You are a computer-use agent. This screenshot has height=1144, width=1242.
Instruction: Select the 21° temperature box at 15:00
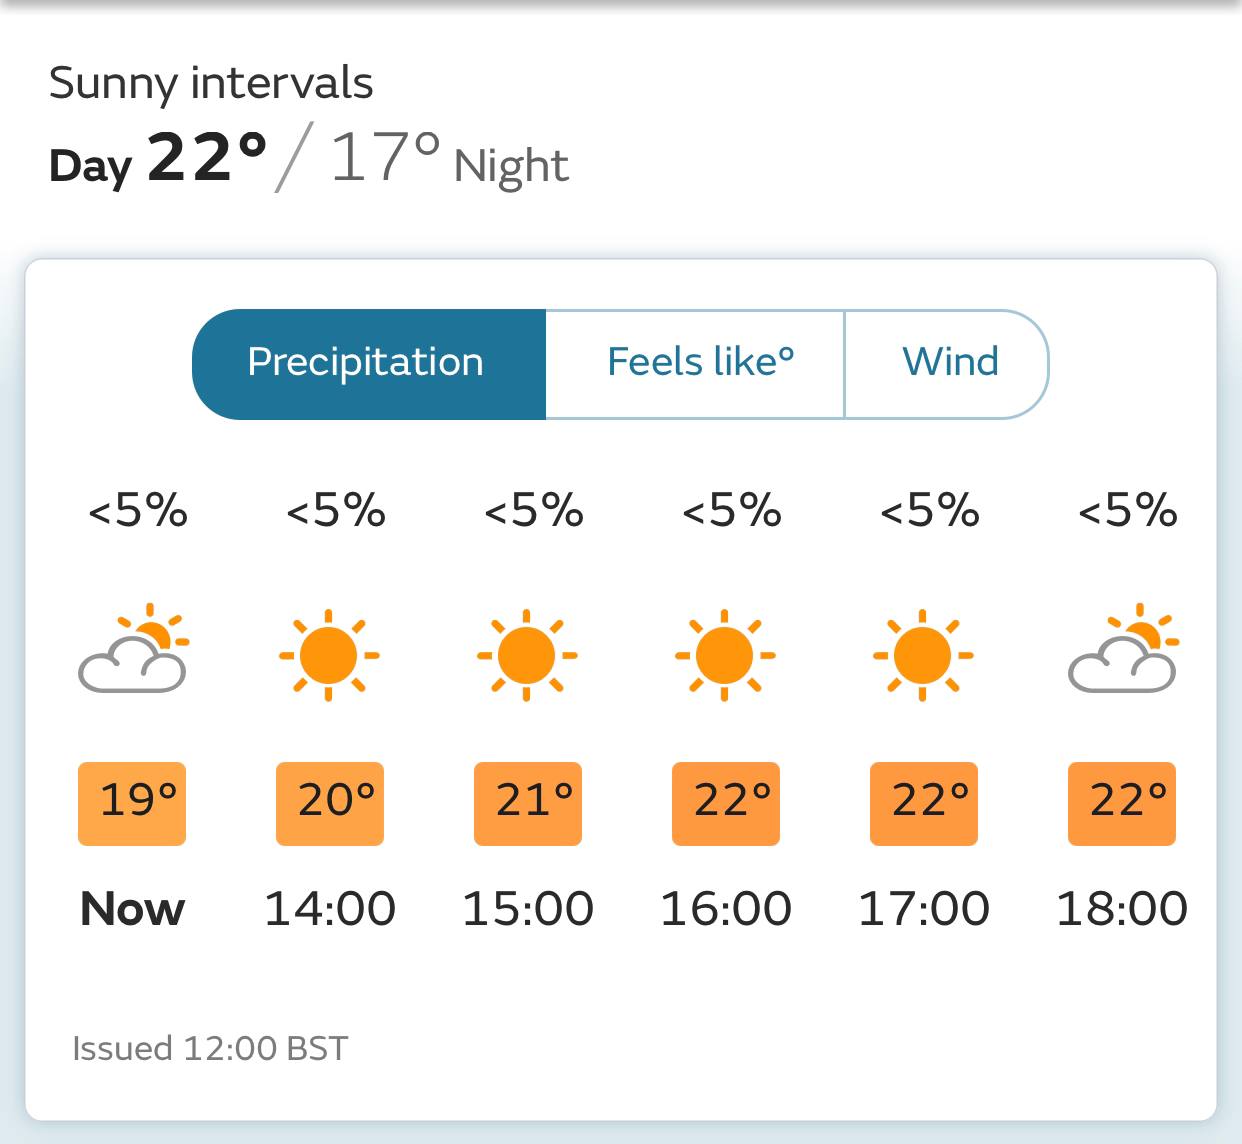pos(528,804)
